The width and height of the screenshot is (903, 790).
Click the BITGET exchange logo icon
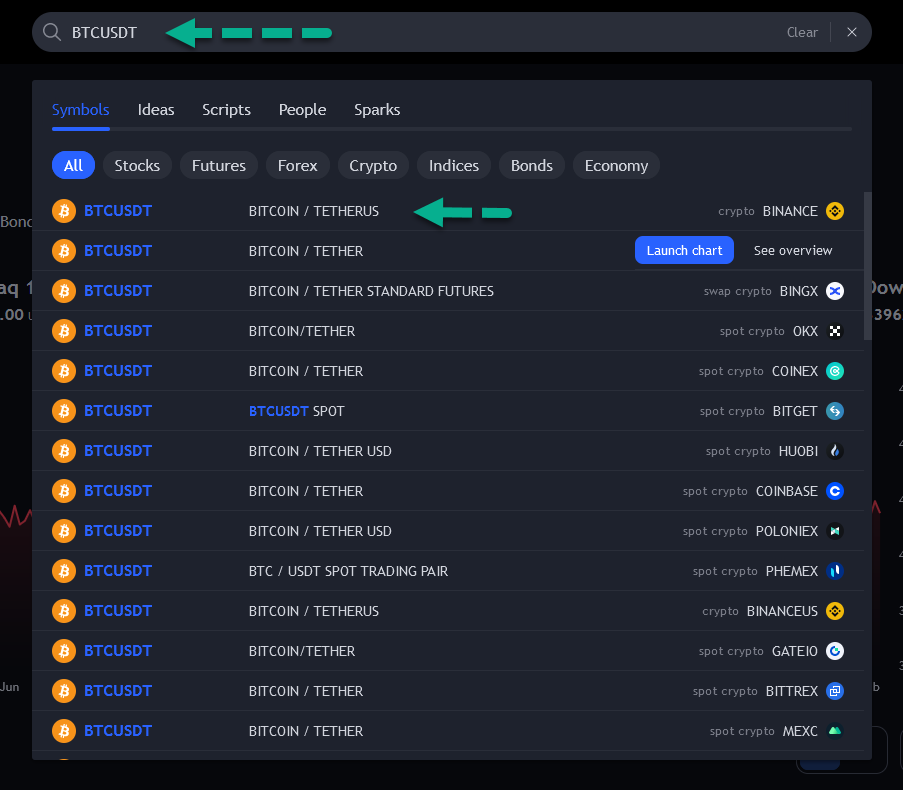pyautogui.click(x=834, y=411)
